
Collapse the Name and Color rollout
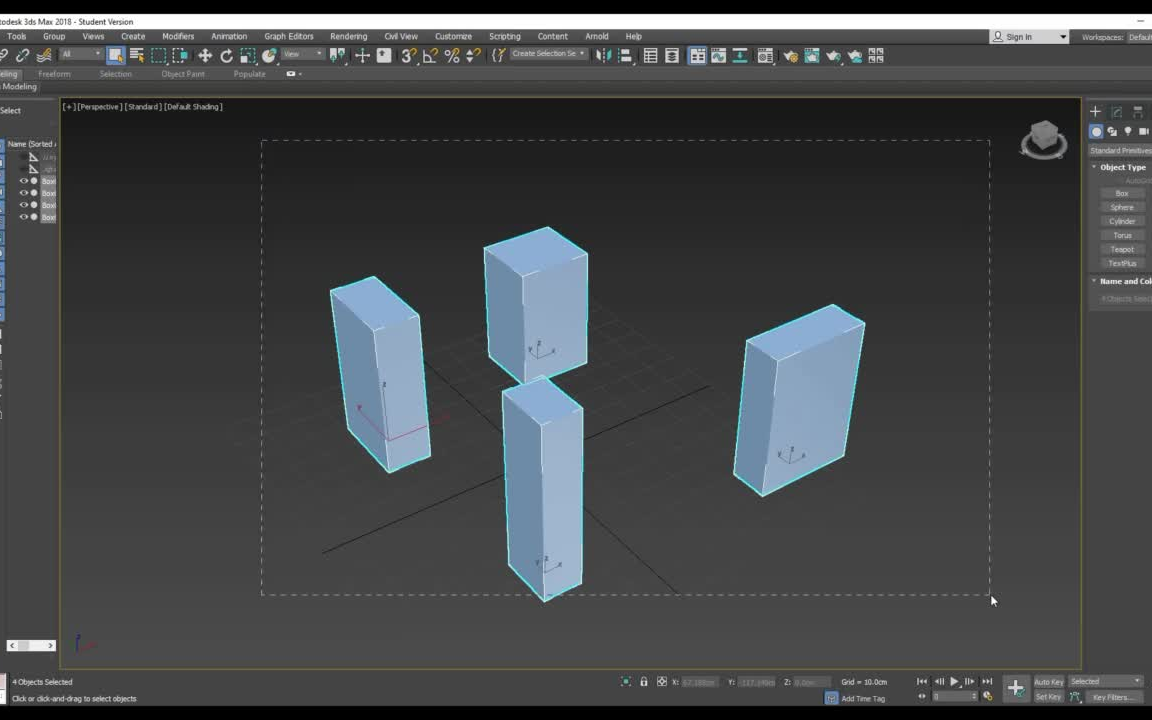point(1094,281)
